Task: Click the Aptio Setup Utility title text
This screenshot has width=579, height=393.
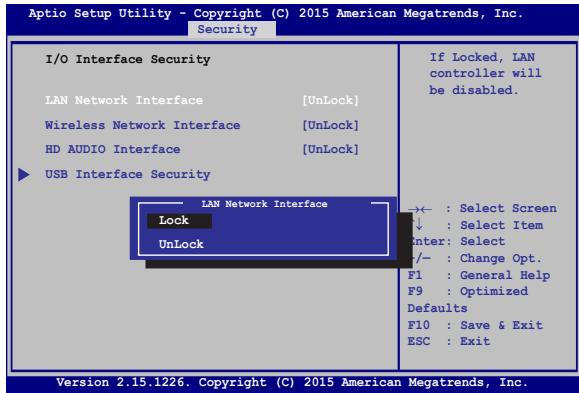Action: point(276,13)
